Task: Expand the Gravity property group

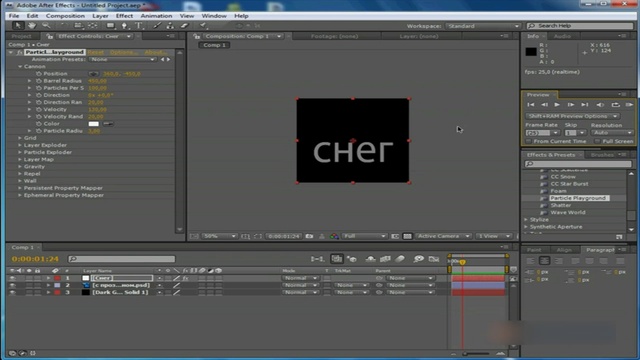Action: (x=20, y=167)
